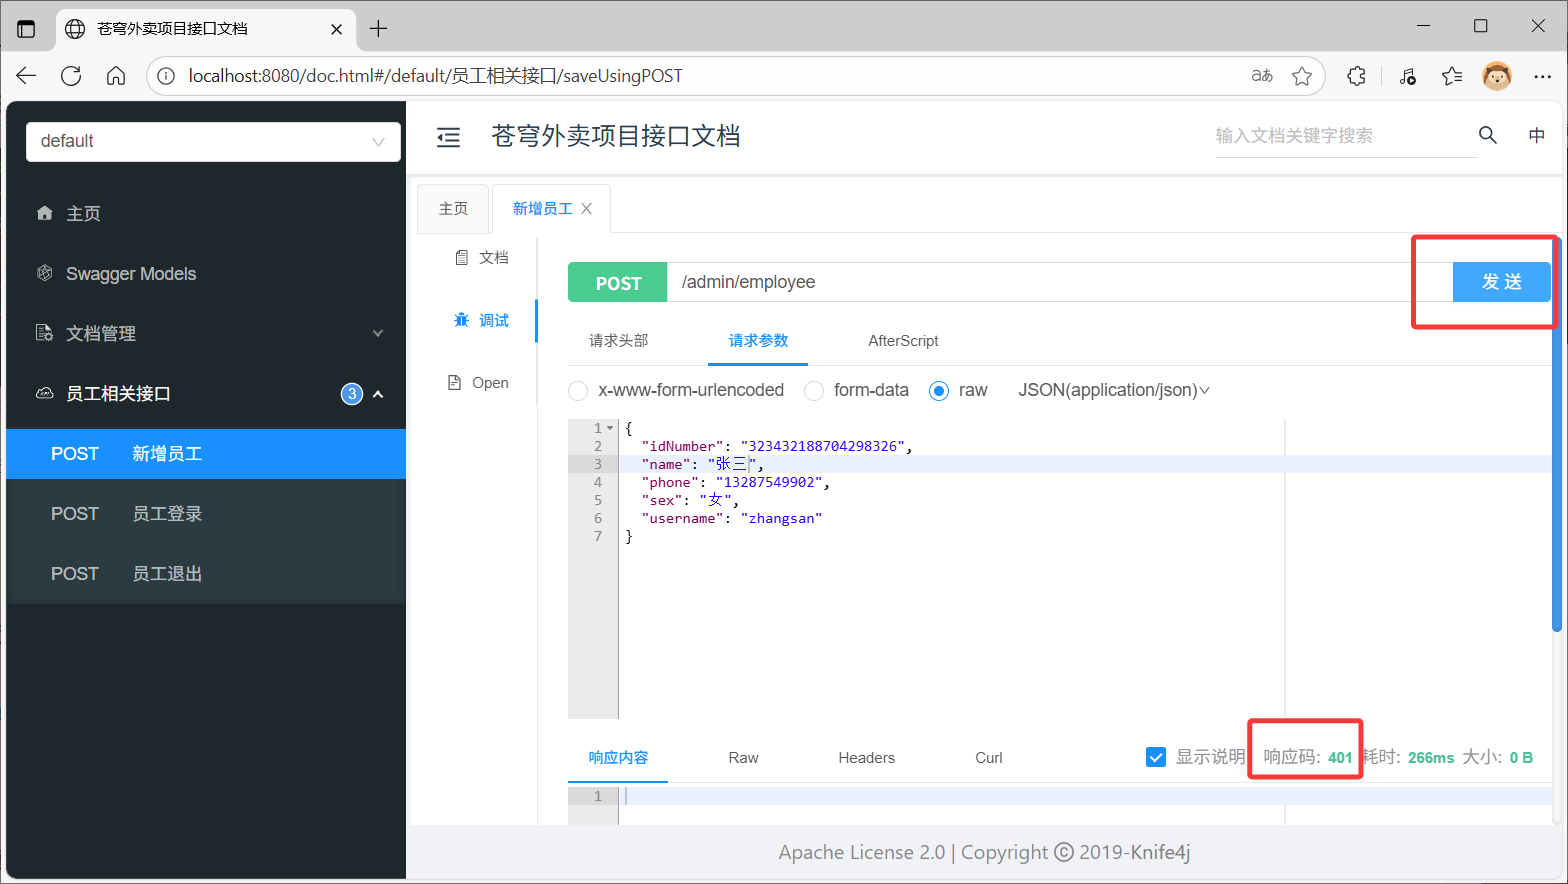Switch to 请求头部 tab

tap(618, 341)
